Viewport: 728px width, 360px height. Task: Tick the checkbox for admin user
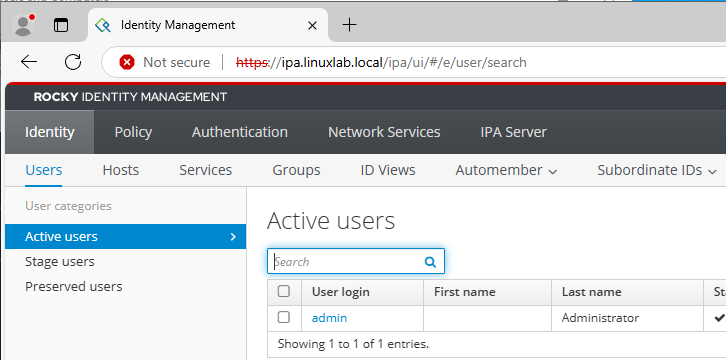tap(284, 317)
